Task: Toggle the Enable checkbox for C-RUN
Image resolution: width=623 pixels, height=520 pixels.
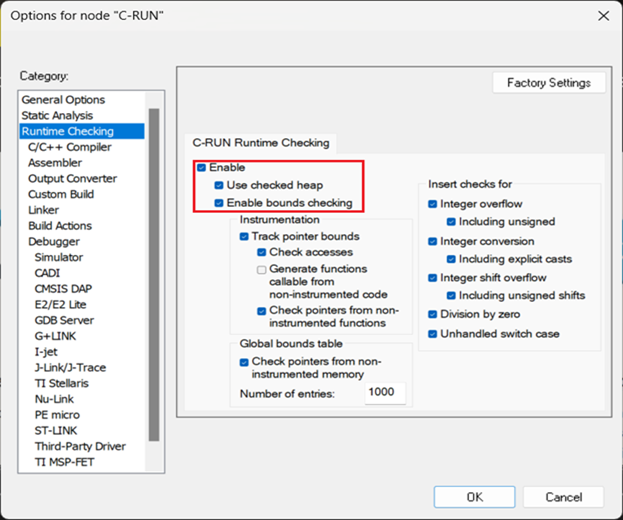Action: click(203, 168)
